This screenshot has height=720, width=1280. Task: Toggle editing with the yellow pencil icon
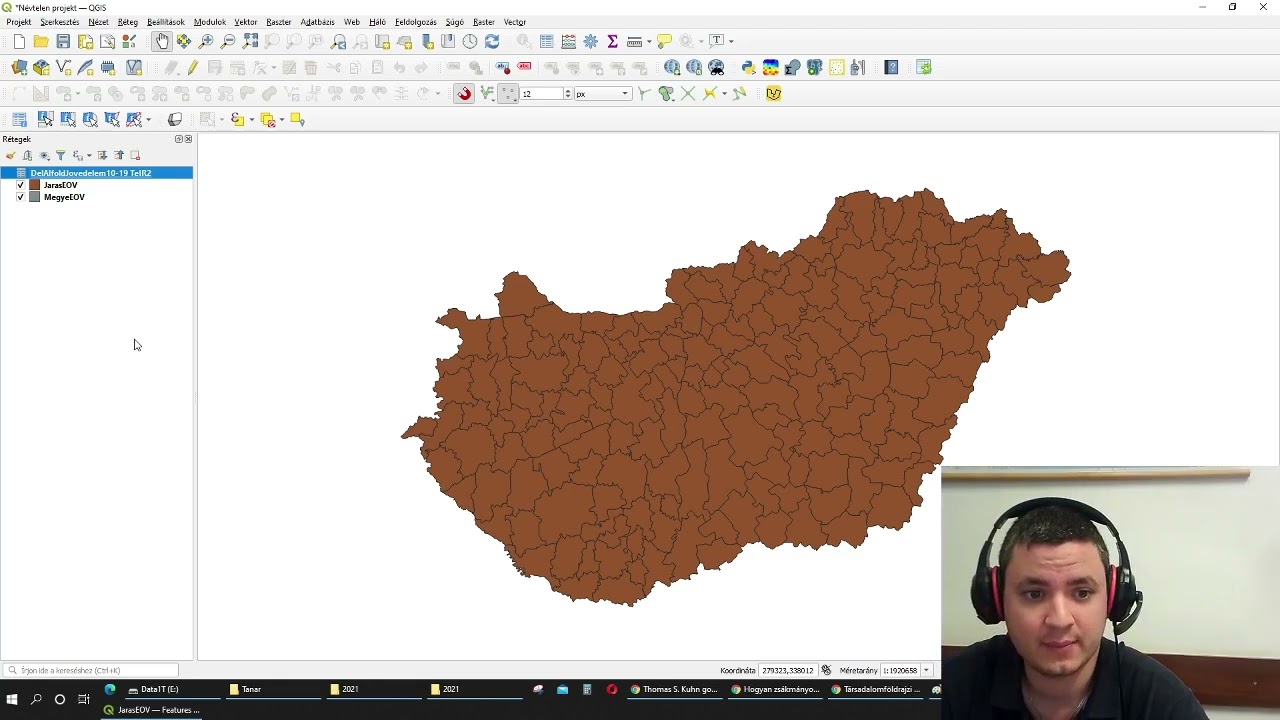(x=193, y=67)
